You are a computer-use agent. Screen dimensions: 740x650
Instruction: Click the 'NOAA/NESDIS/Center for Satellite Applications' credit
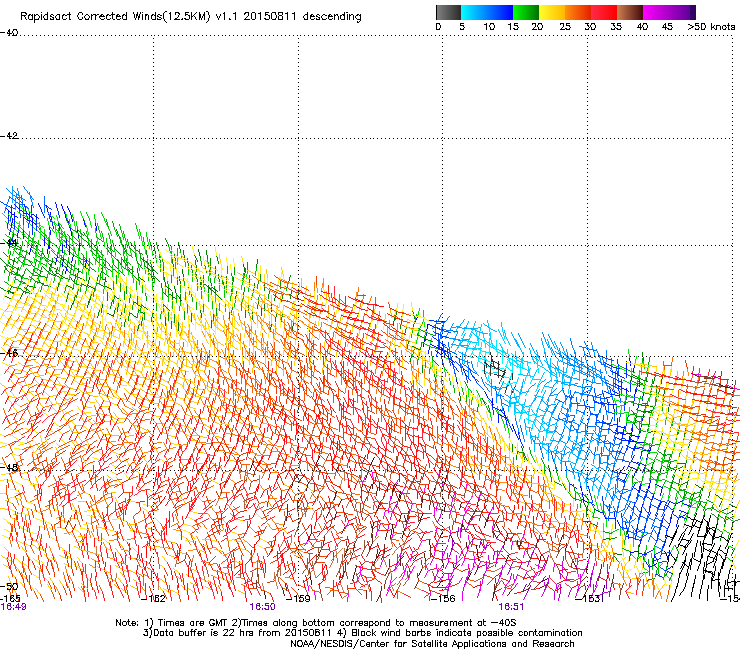(x=399, y=644)
